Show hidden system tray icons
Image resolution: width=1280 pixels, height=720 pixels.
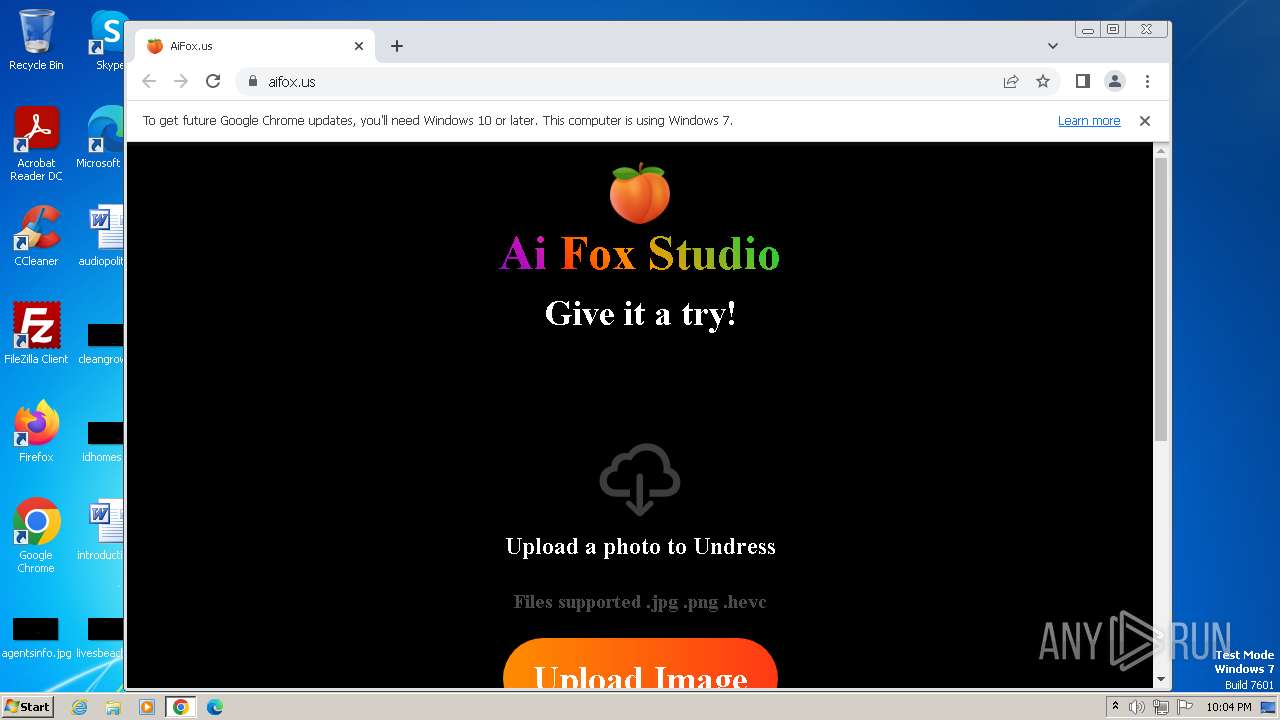[x=1116, y=707]
